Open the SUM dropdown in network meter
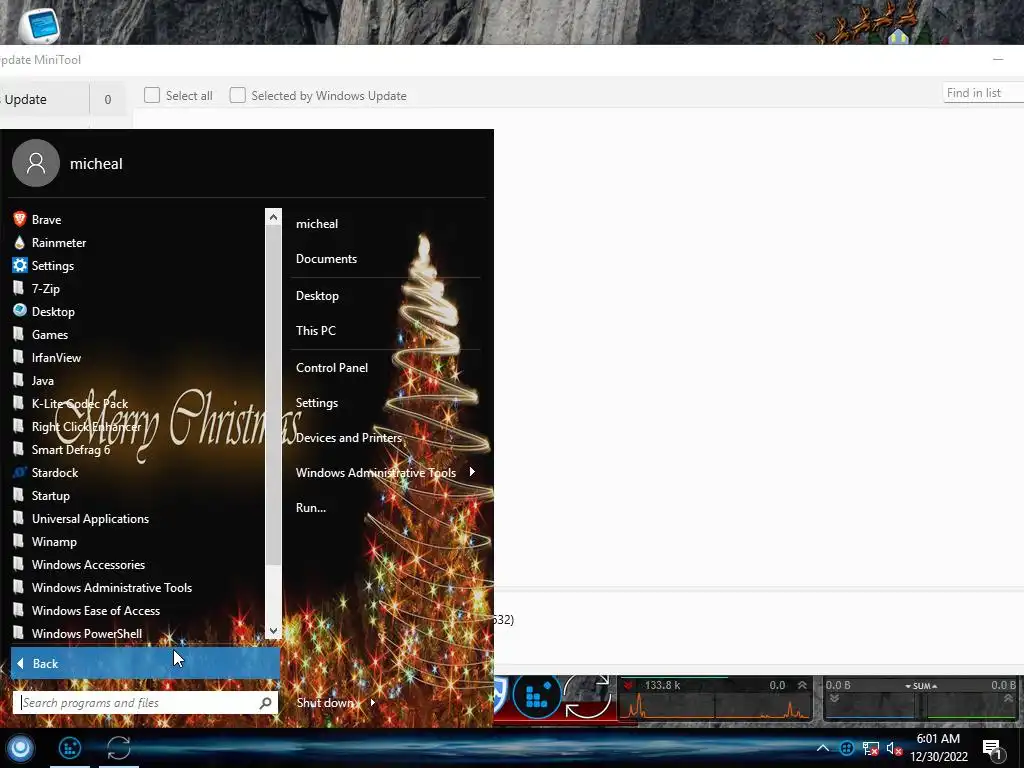This screenshot has height=768, width=1024. coord(921,686)
